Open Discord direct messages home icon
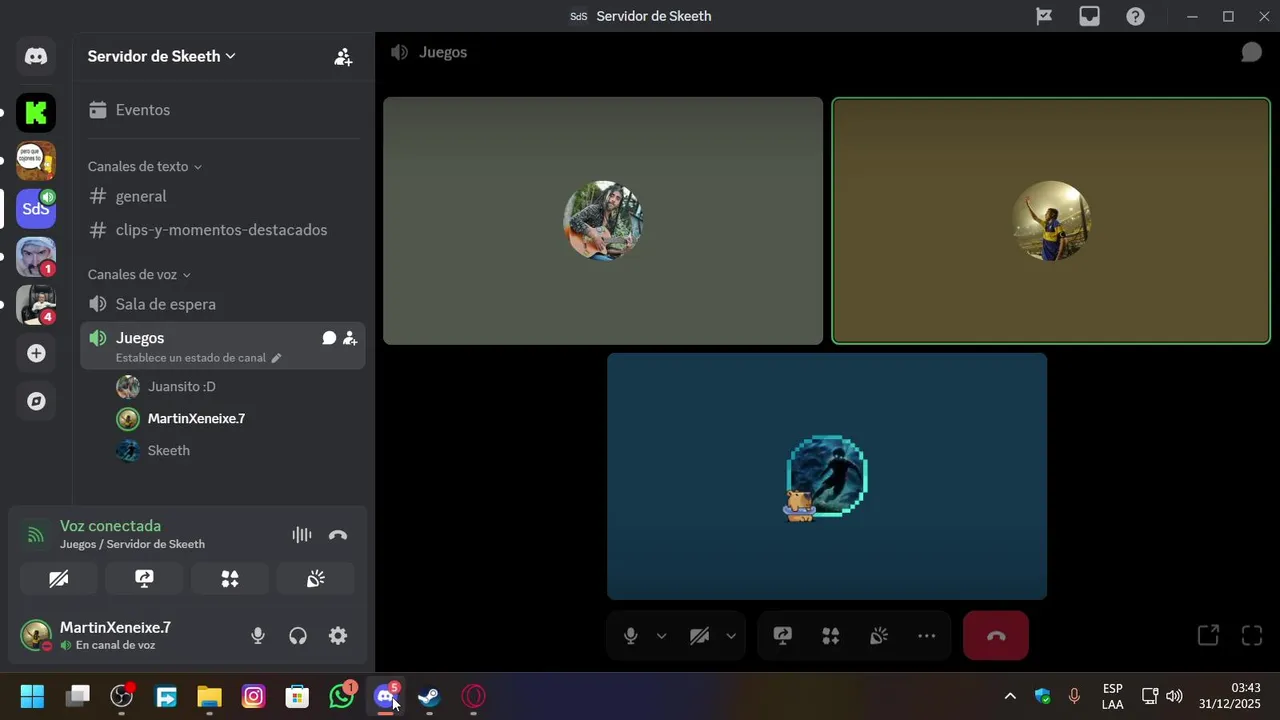This screenshot has width=1280, height=720. point(36,57)
